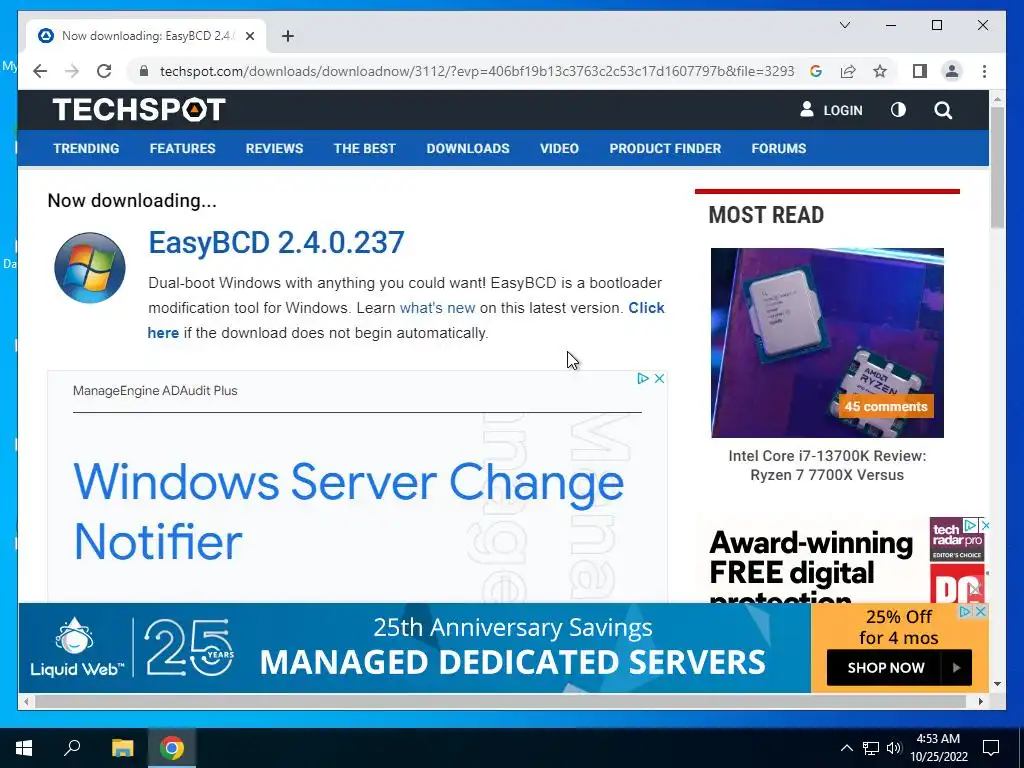
Task: Open Intel Core i7-13700K Review article link
Action: tap(827, 465)
